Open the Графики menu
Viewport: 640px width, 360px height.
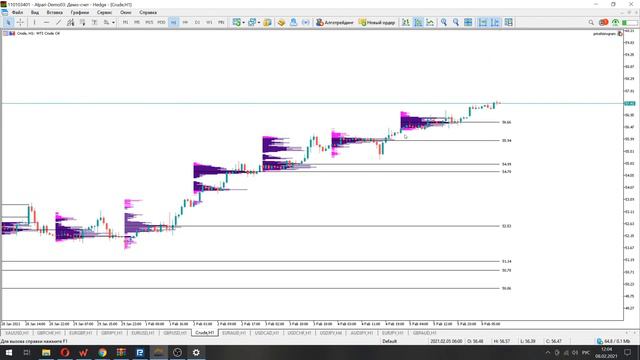coord(80,12)
